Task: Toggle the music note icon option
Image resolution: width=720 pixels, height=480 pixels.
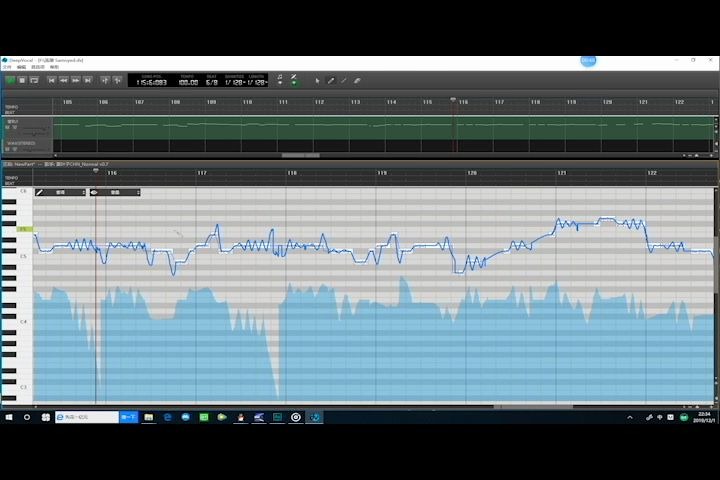Action: (280, 79)
